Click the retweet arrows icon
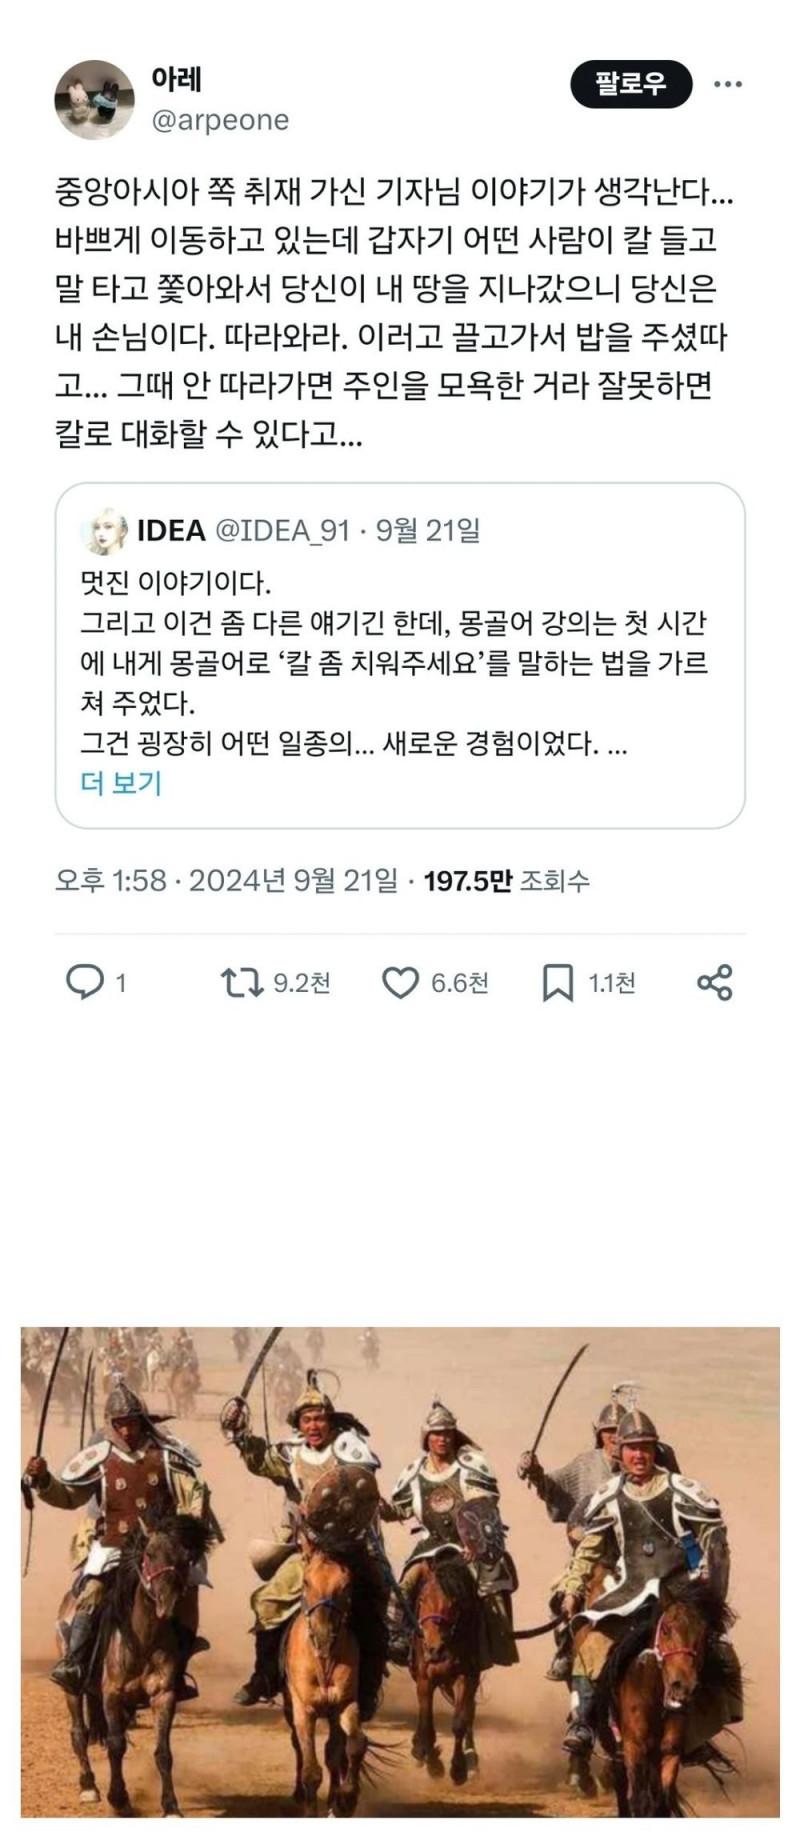Screen dimensions: 800x1840 [241, 982]
